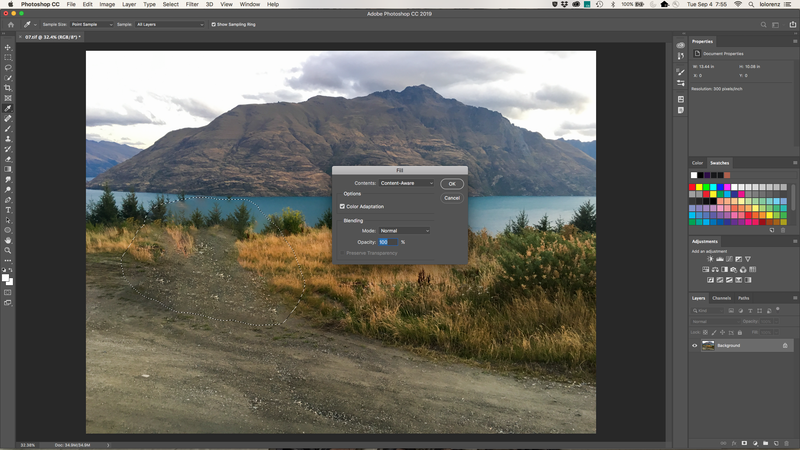Reset default foreground and background colors

point(4,270)
